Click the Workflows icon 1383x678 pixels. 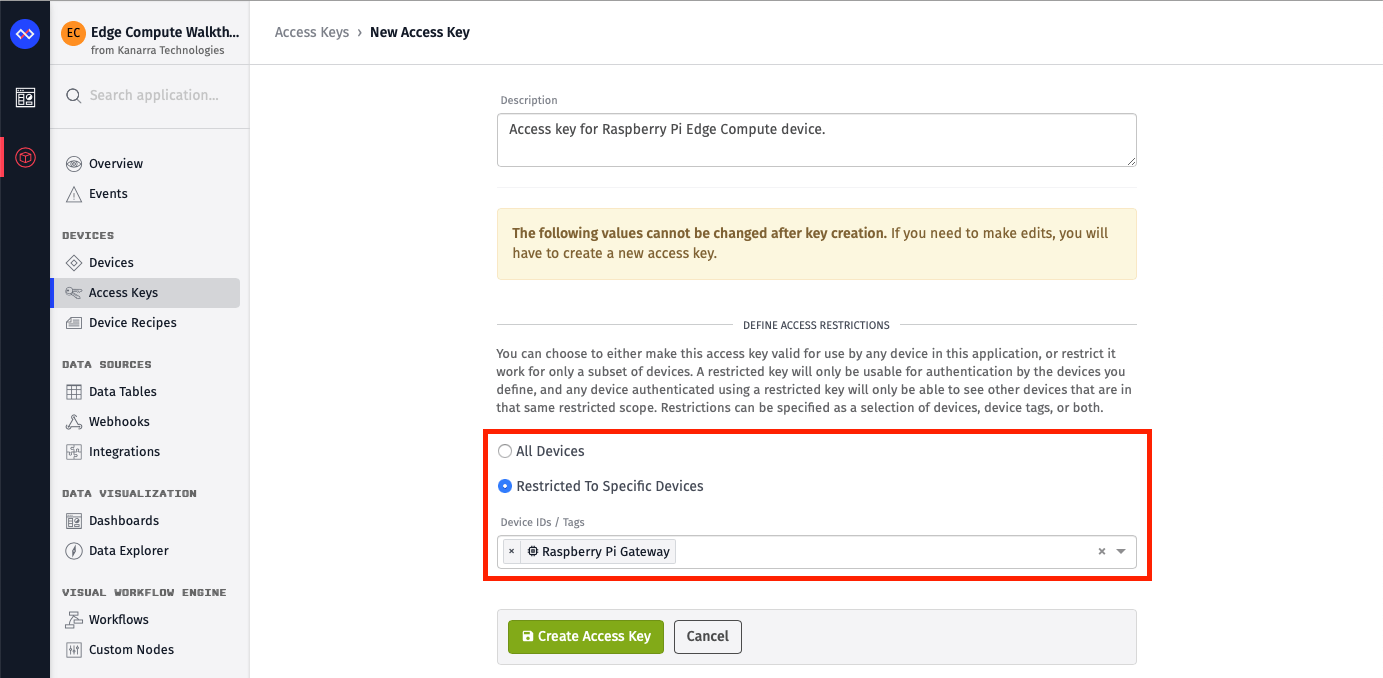point(74,620)
